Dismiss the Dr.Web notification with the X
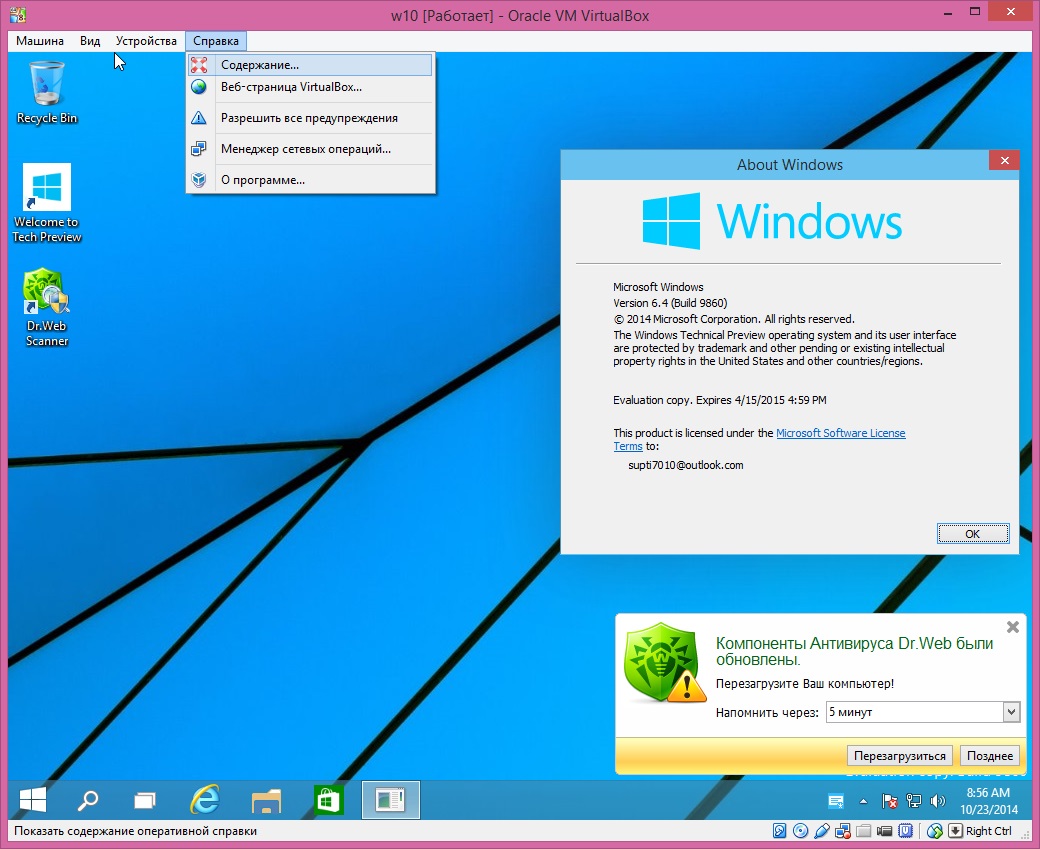 (1012, 627)
